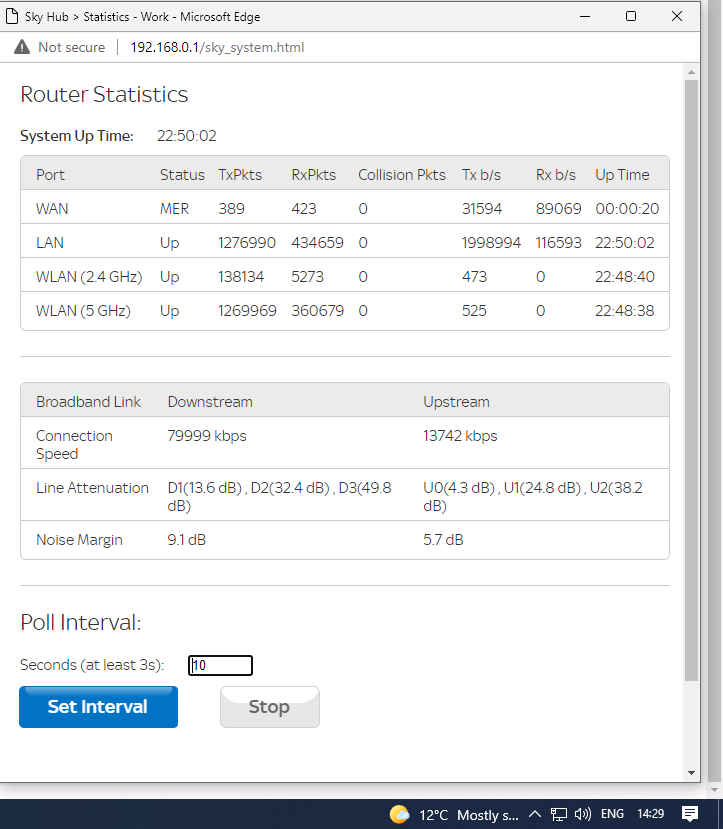Click the Not secure label text

71,47
